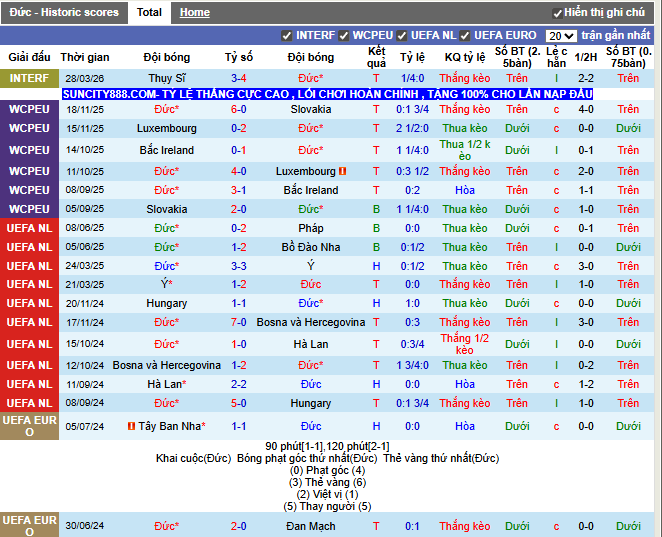Click the 7-0 score against Bosna và Hercegovina
This screenshot has height=537, width=662.
coord(239,322)
